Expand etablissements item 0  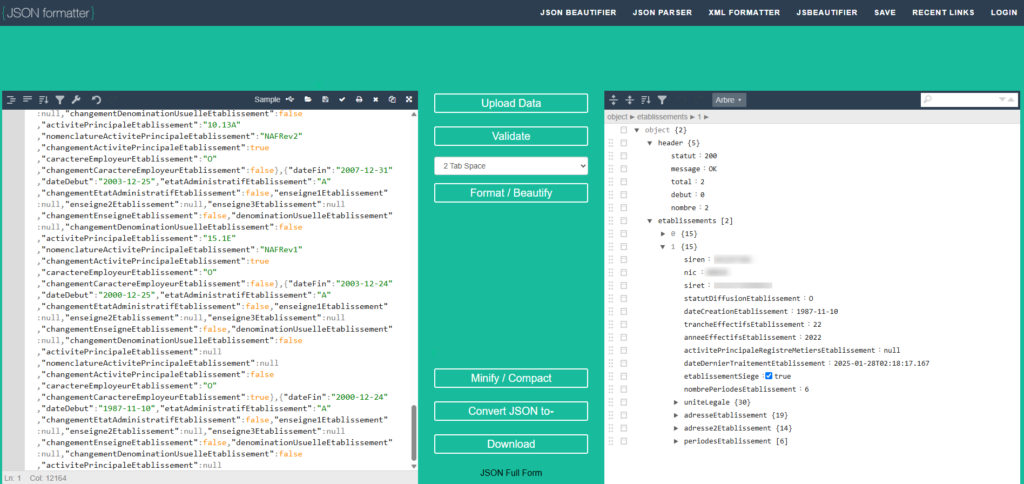[664, 234]
